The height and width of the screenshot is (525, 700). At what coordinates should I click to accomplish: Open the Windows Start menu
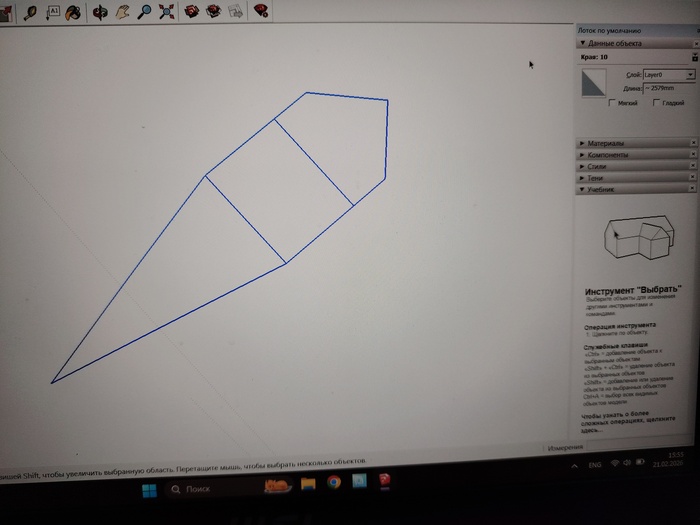(149, 489)
